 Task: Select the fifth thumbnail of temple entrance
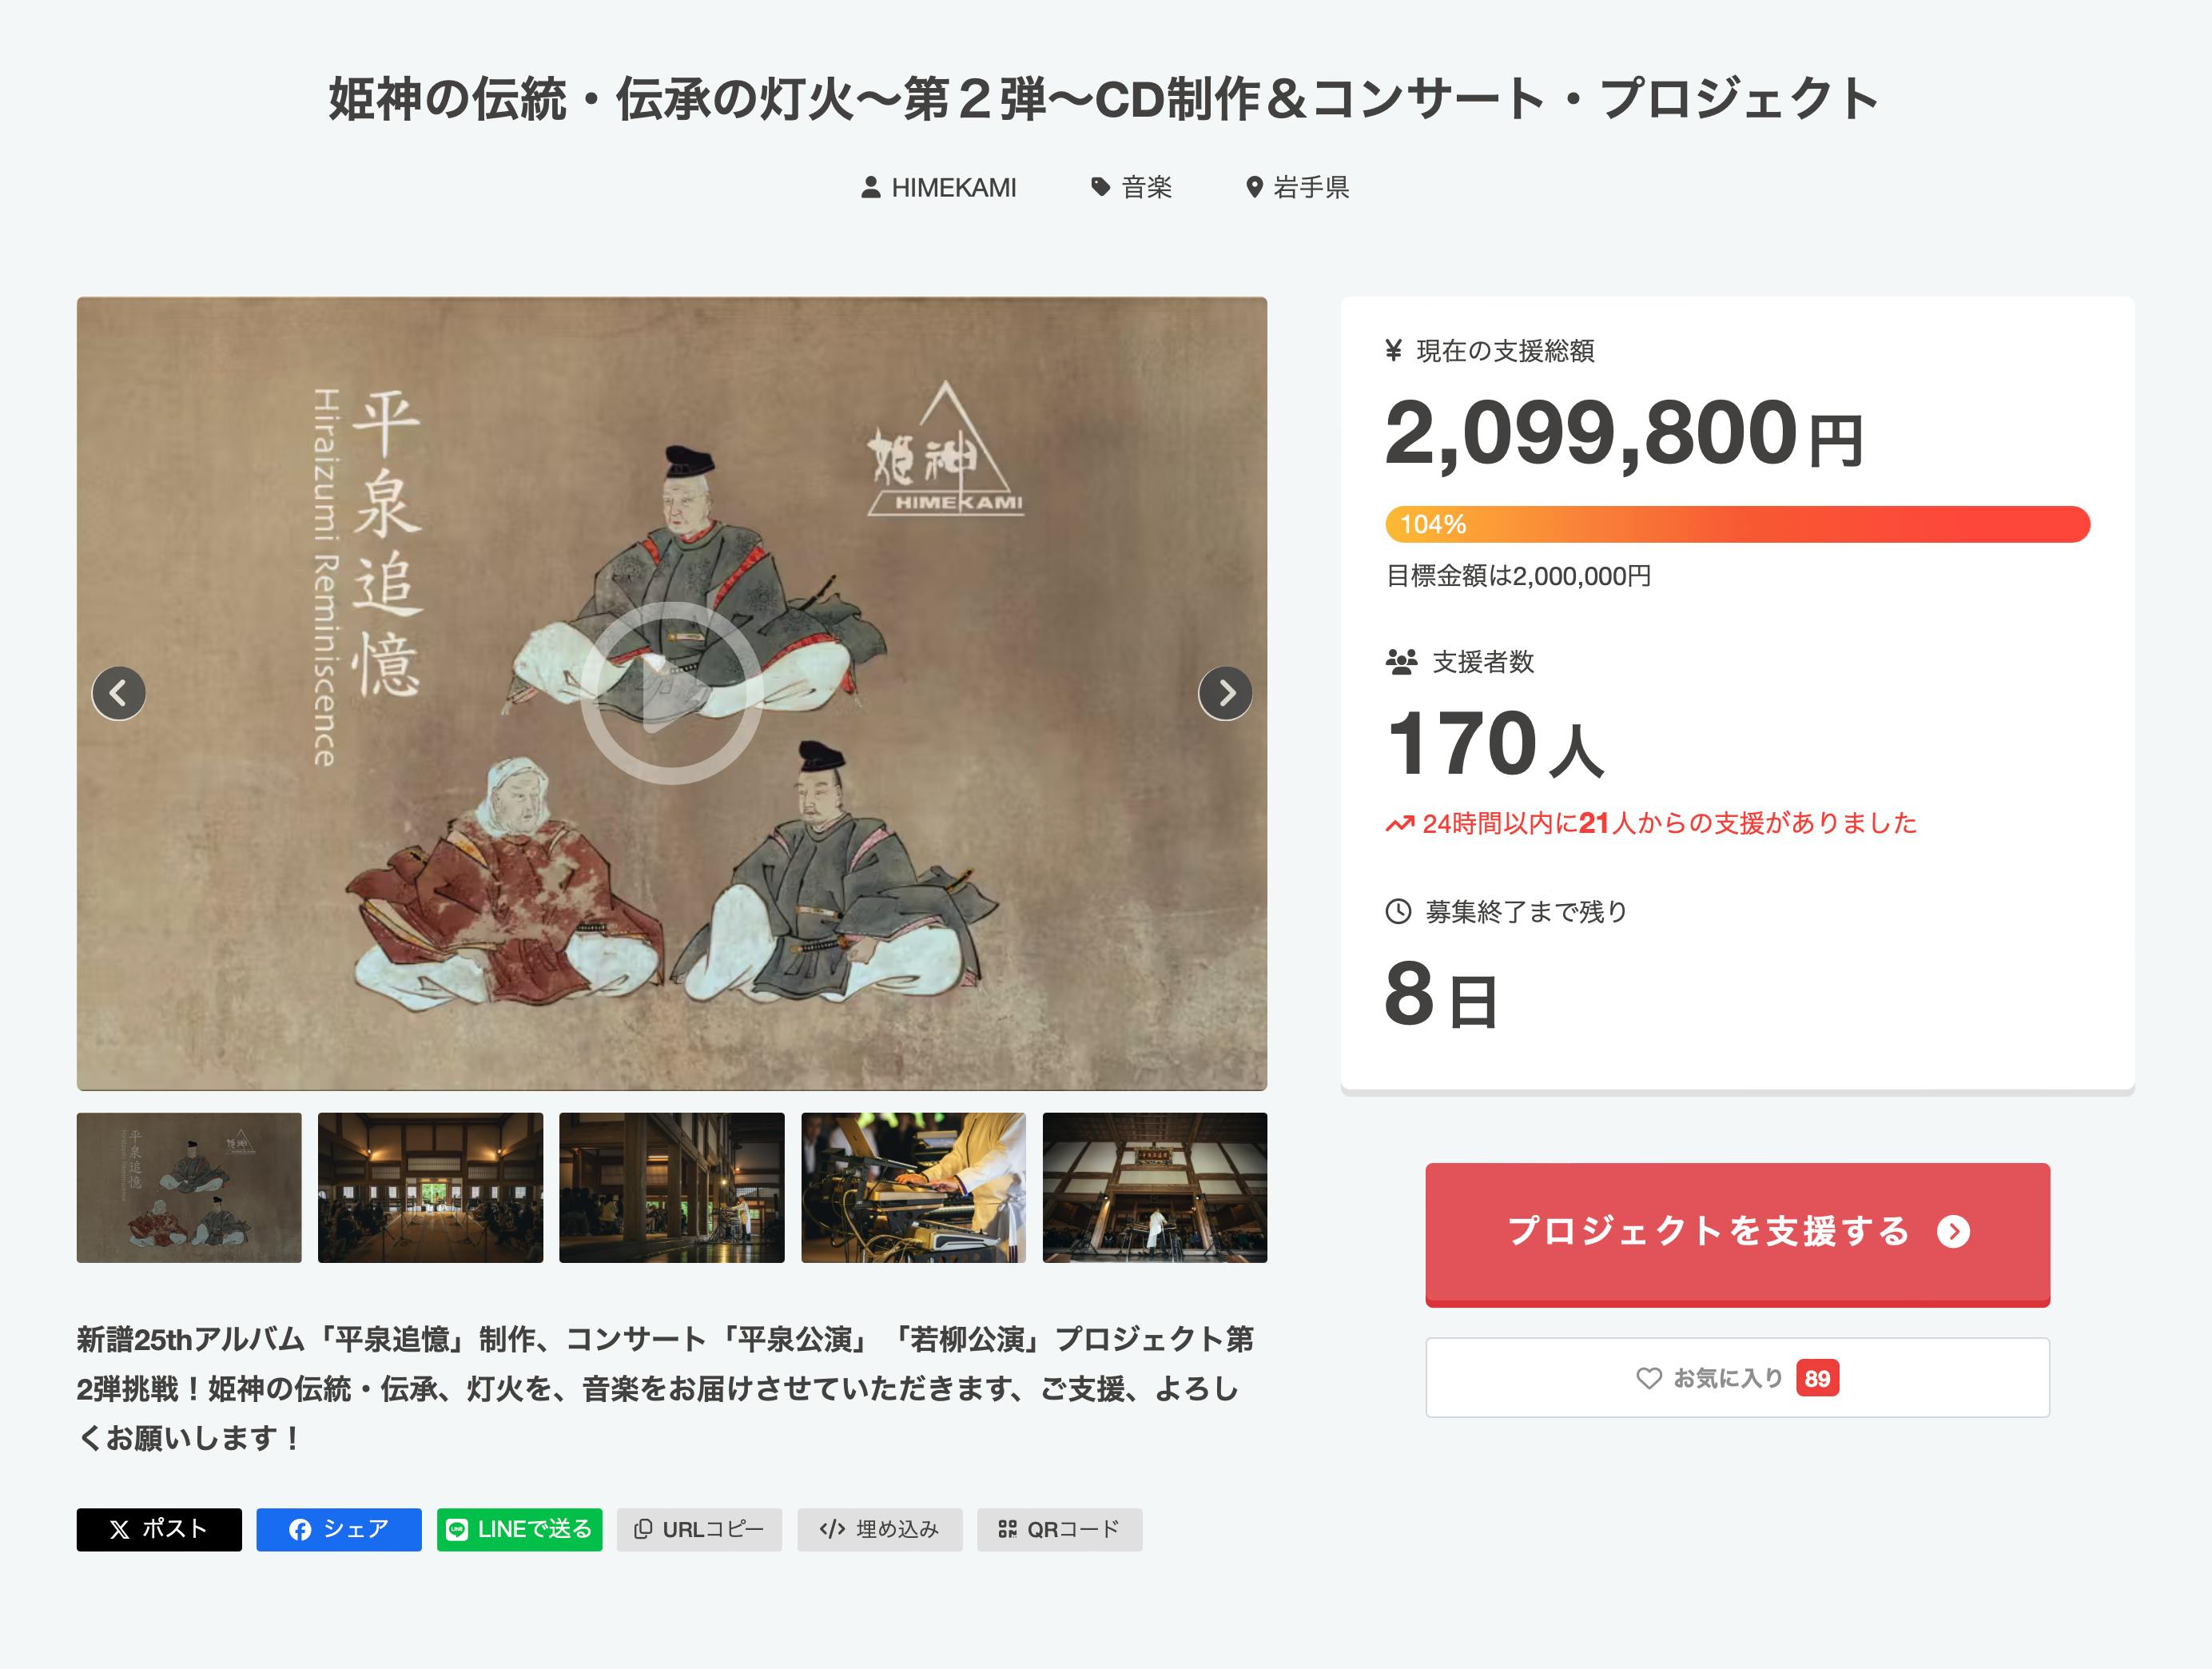click(x=1154, y=1188)
